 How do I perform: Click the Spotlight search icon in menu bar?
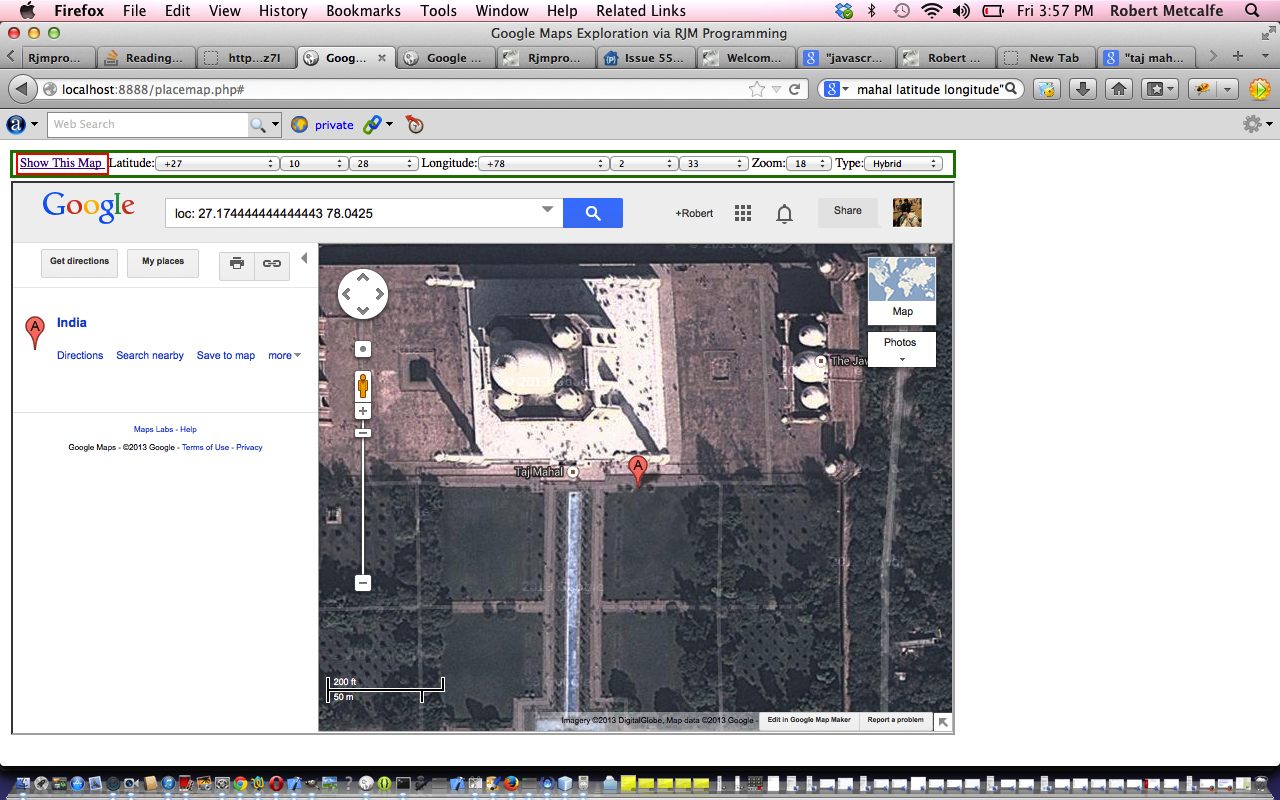point(1253,11)
